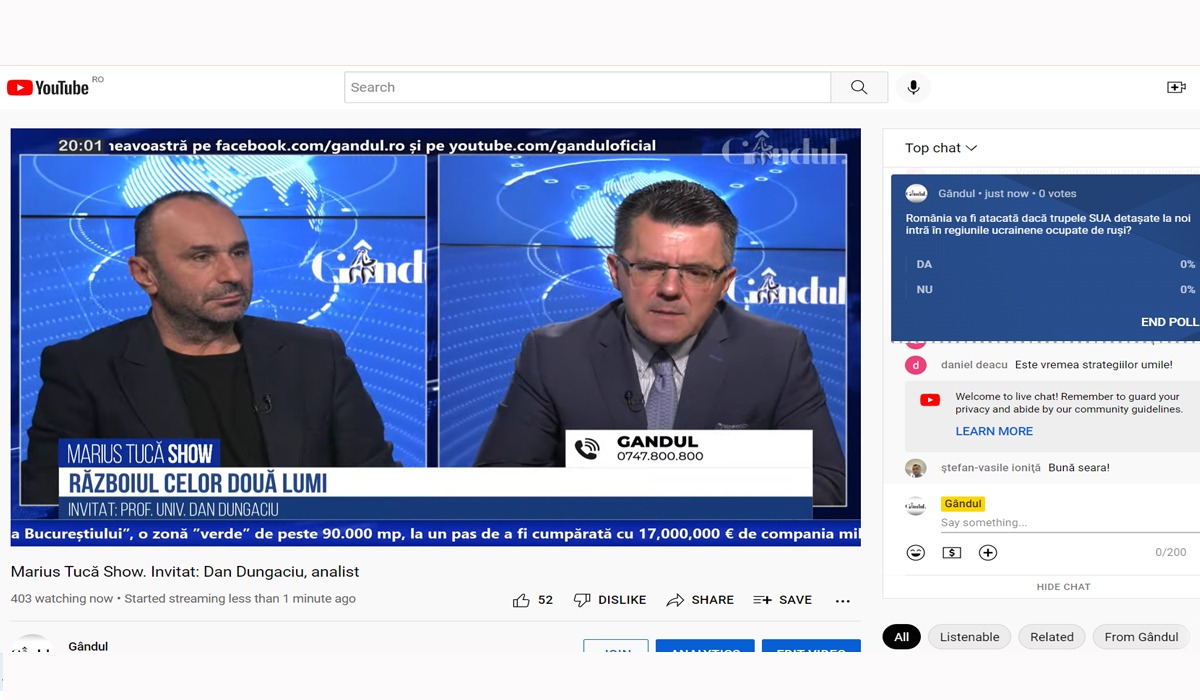Save video to playlist icon
This screenshot has height=700, width=1200.
pyautogui.click(x=762, y=600)
